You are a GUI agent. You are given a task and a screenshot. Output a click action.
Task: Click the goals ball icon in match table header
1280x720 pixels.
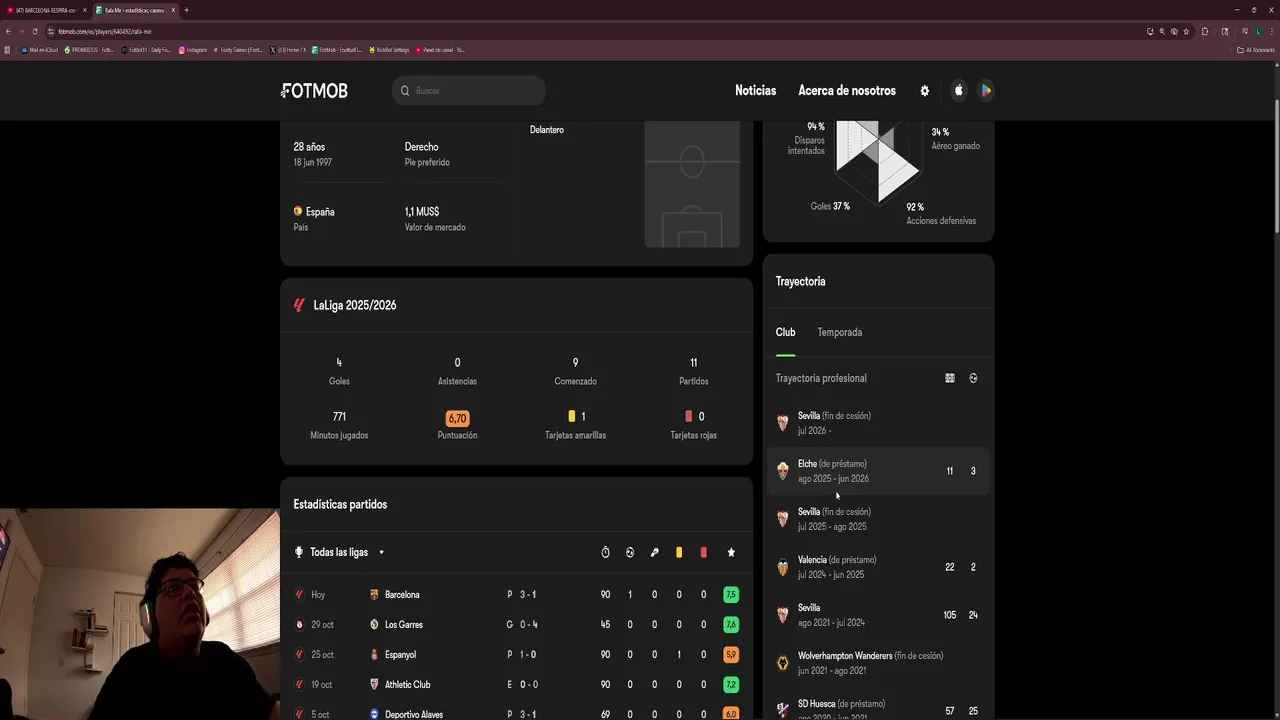pyautogui.click(x=630, y=552)
